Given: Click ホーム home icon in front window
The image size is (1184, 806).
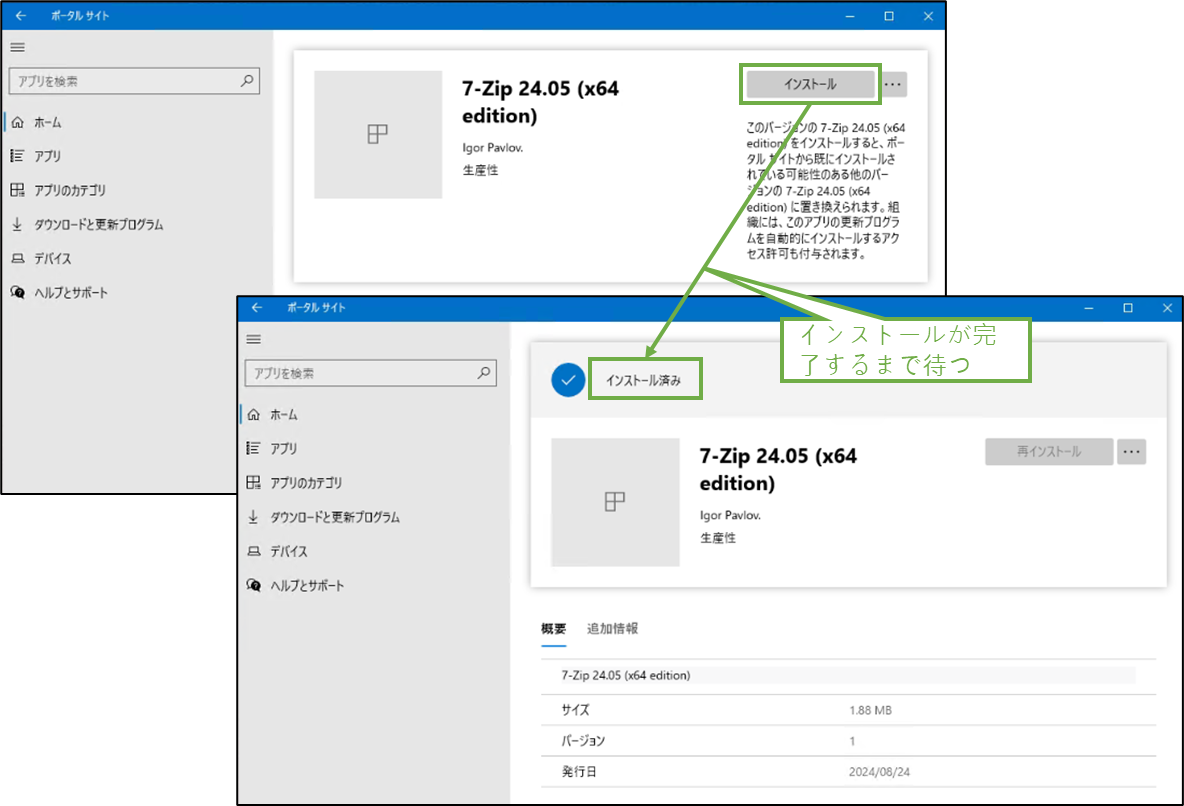Looking at the screenshot, I should [x=254, y=415].
